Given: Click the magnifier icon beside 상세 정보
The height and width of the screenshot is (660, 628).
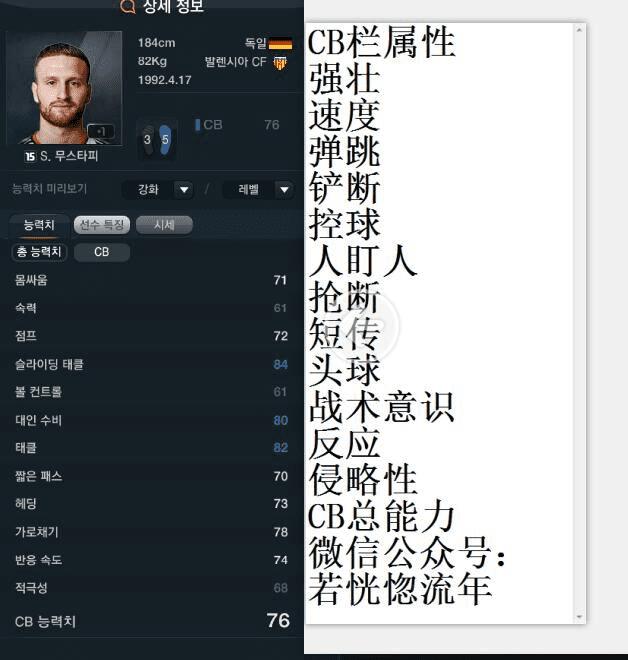Looking at the screenshot, I should tap(128, 6).
